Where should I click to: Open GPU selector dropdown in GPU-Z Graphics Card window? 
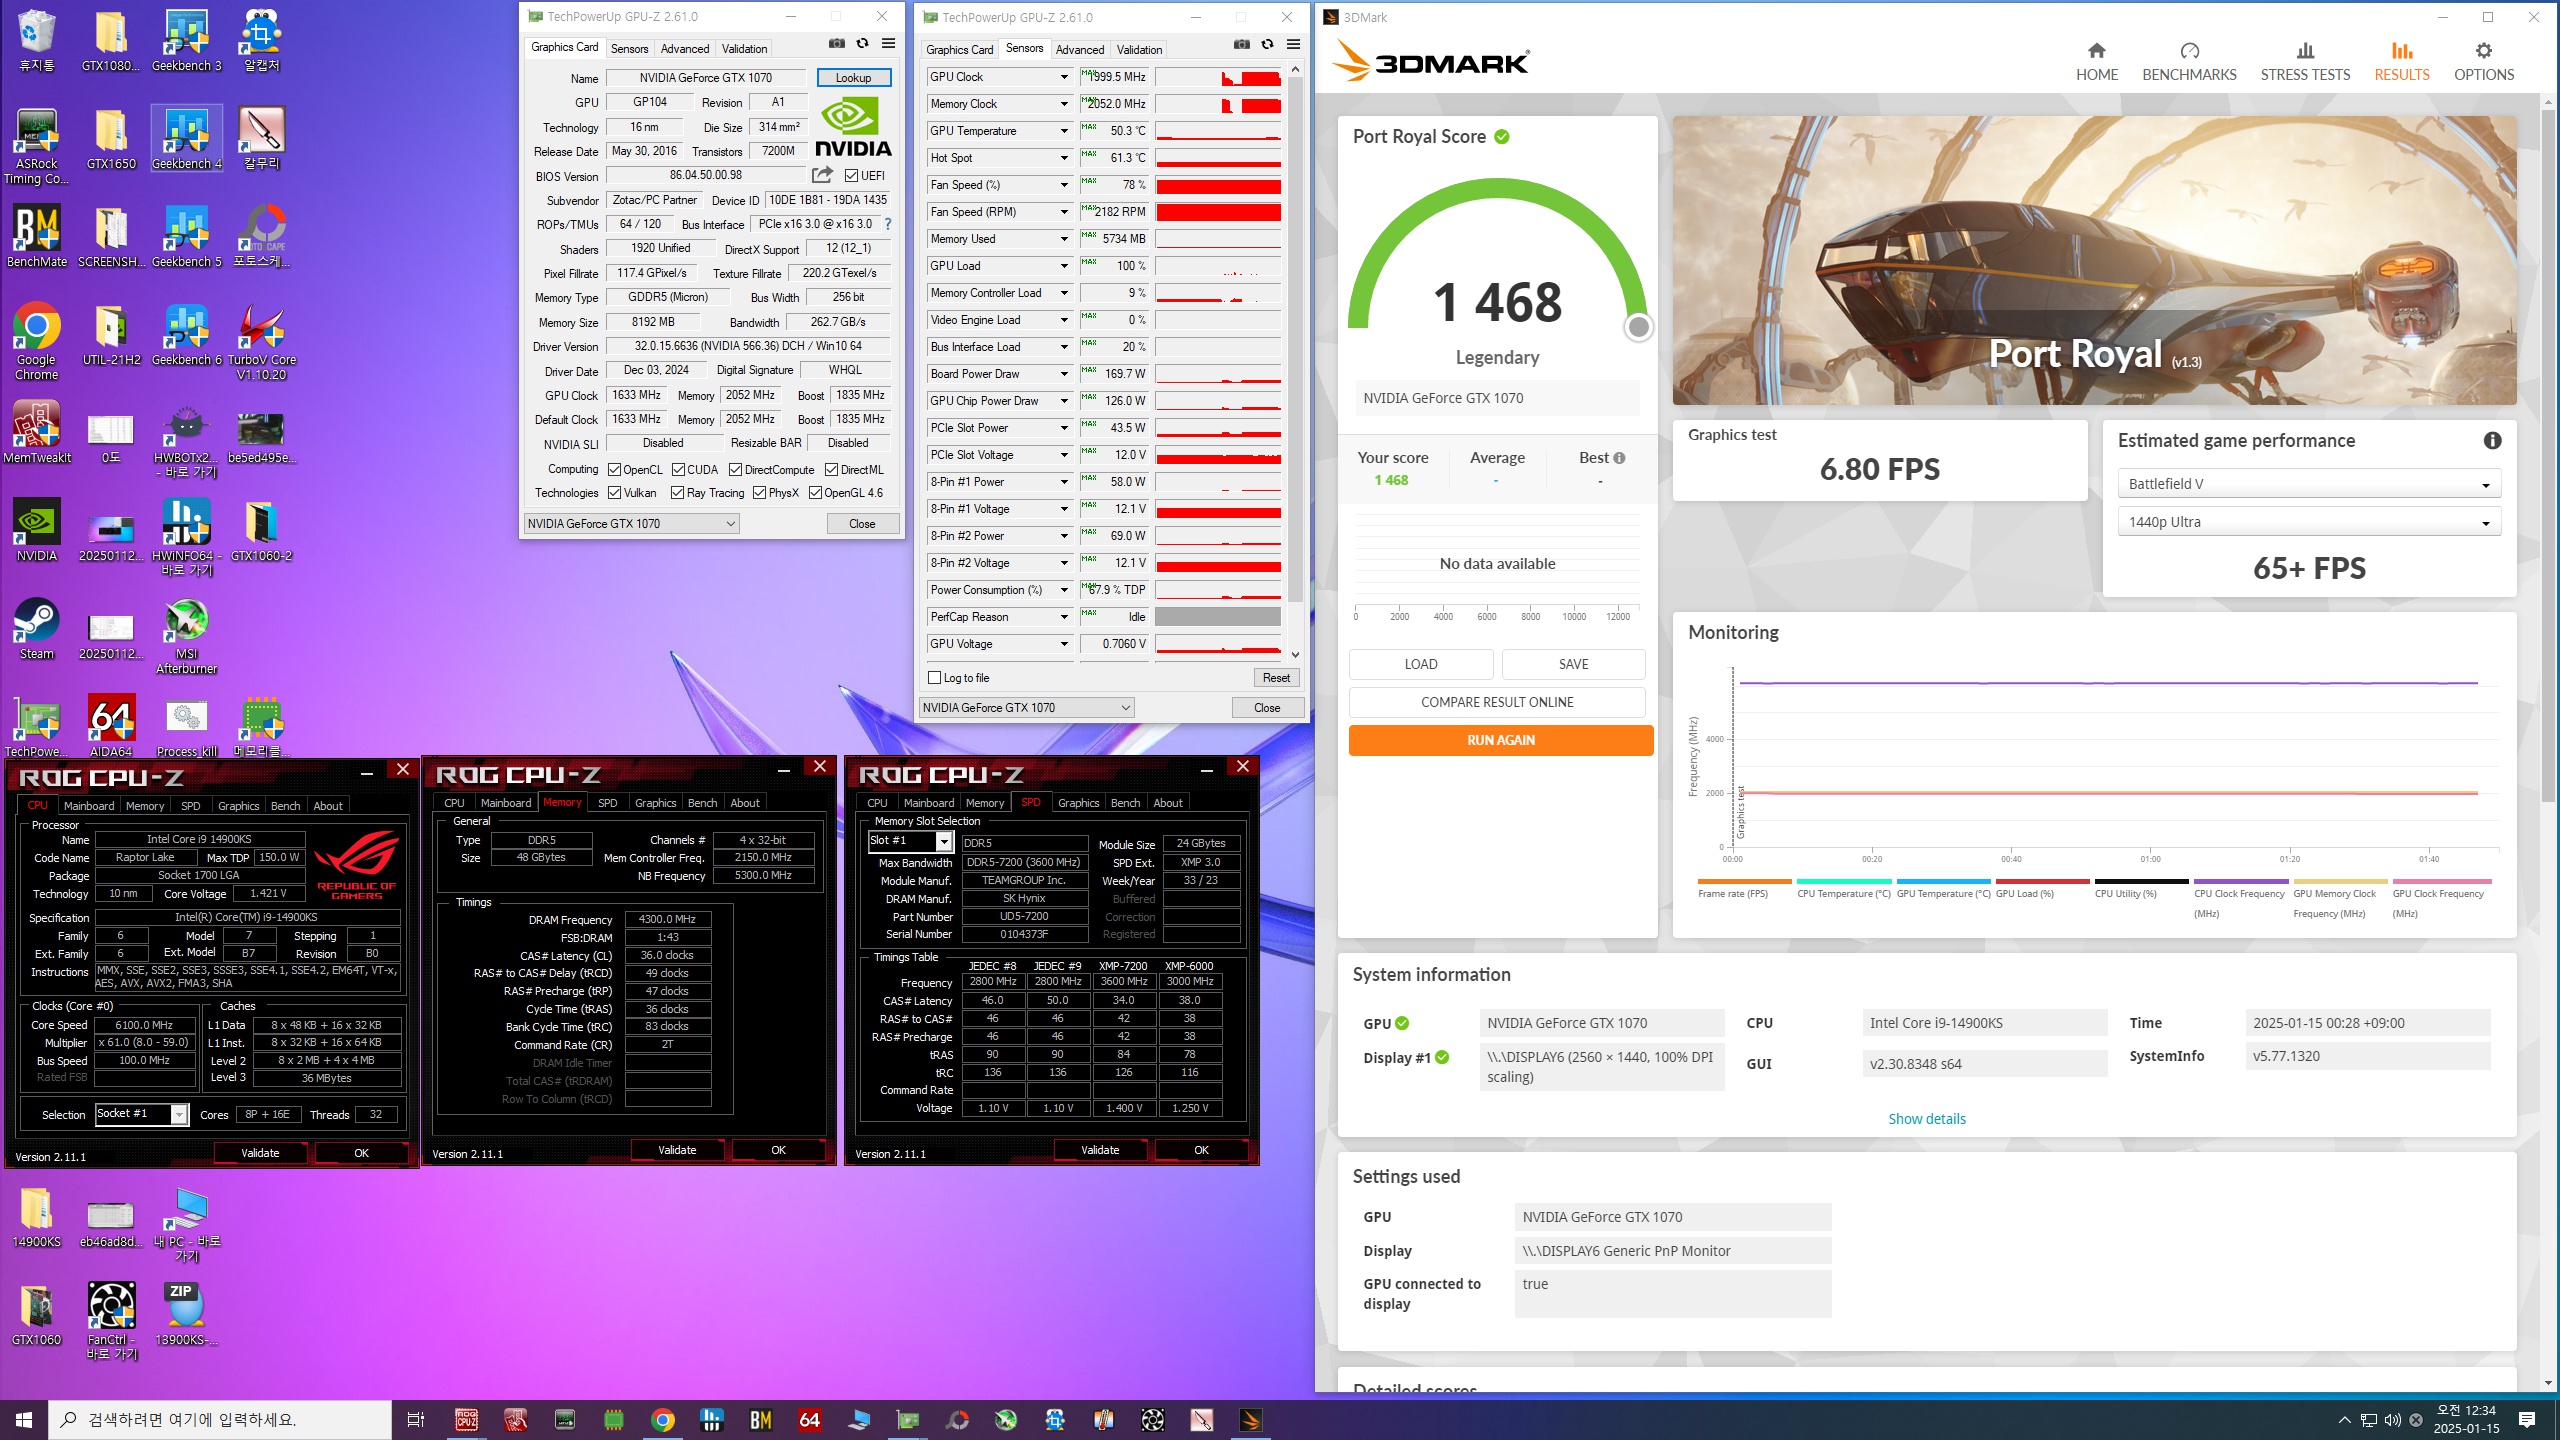[x=631, y=524]
